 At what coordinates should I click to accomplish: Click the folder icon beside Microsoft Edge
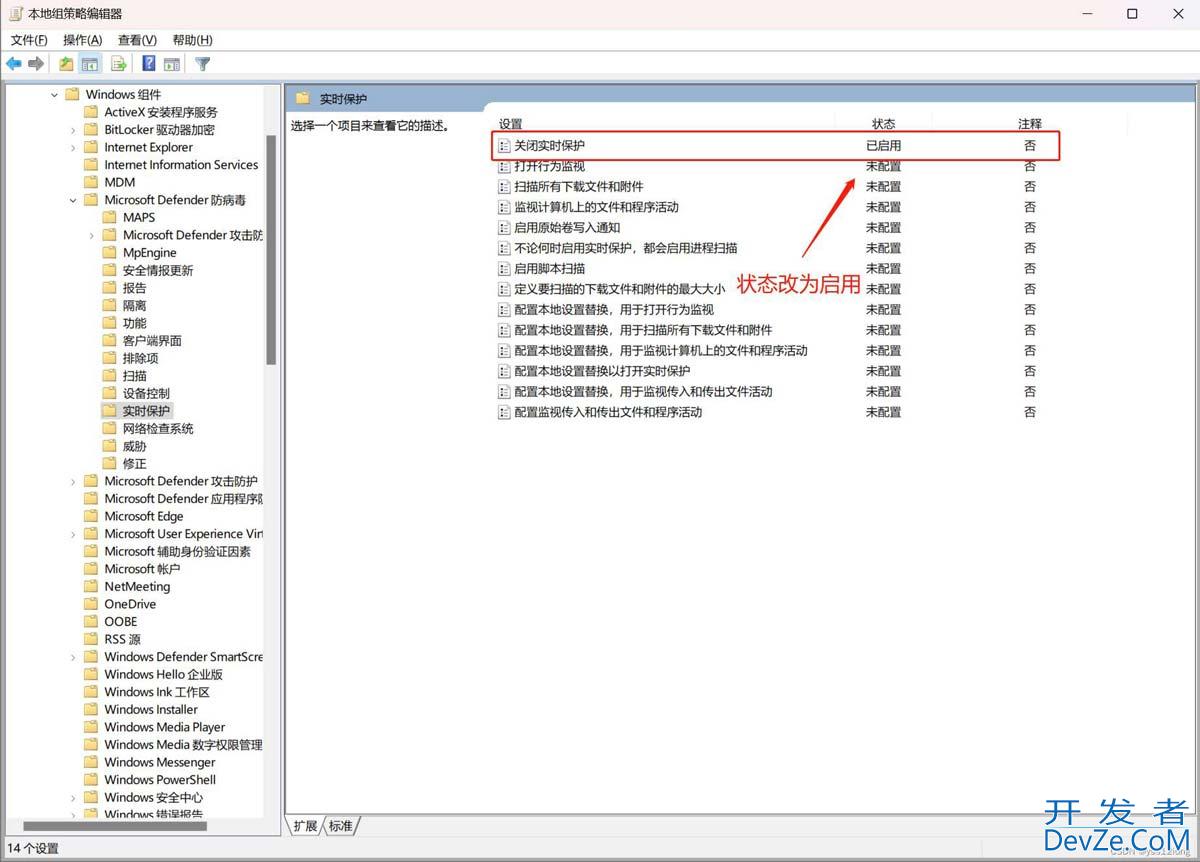point(92,516)
